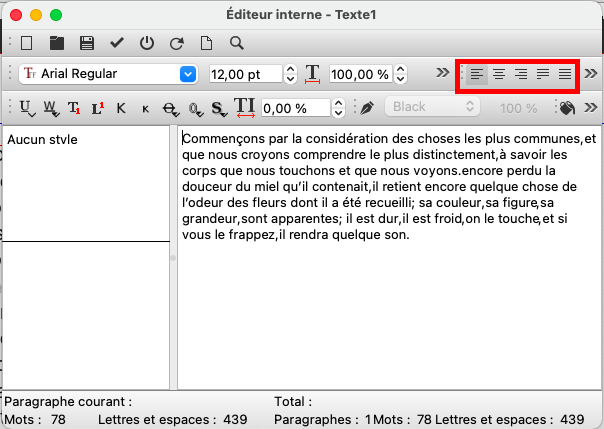
Task: Click the 12,00 pt font size field
Action: [246, 74]
